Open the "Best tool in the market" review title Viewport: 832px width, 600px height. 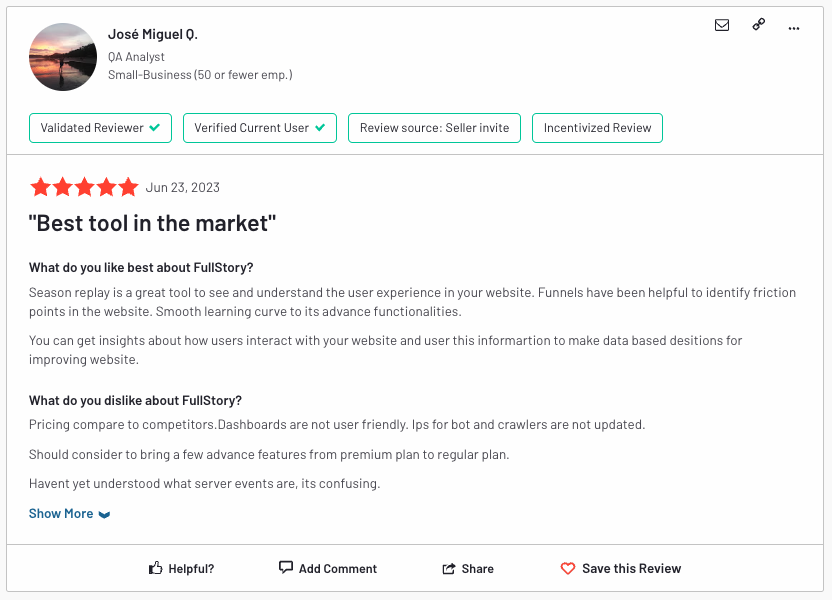[x=152, y=223]
